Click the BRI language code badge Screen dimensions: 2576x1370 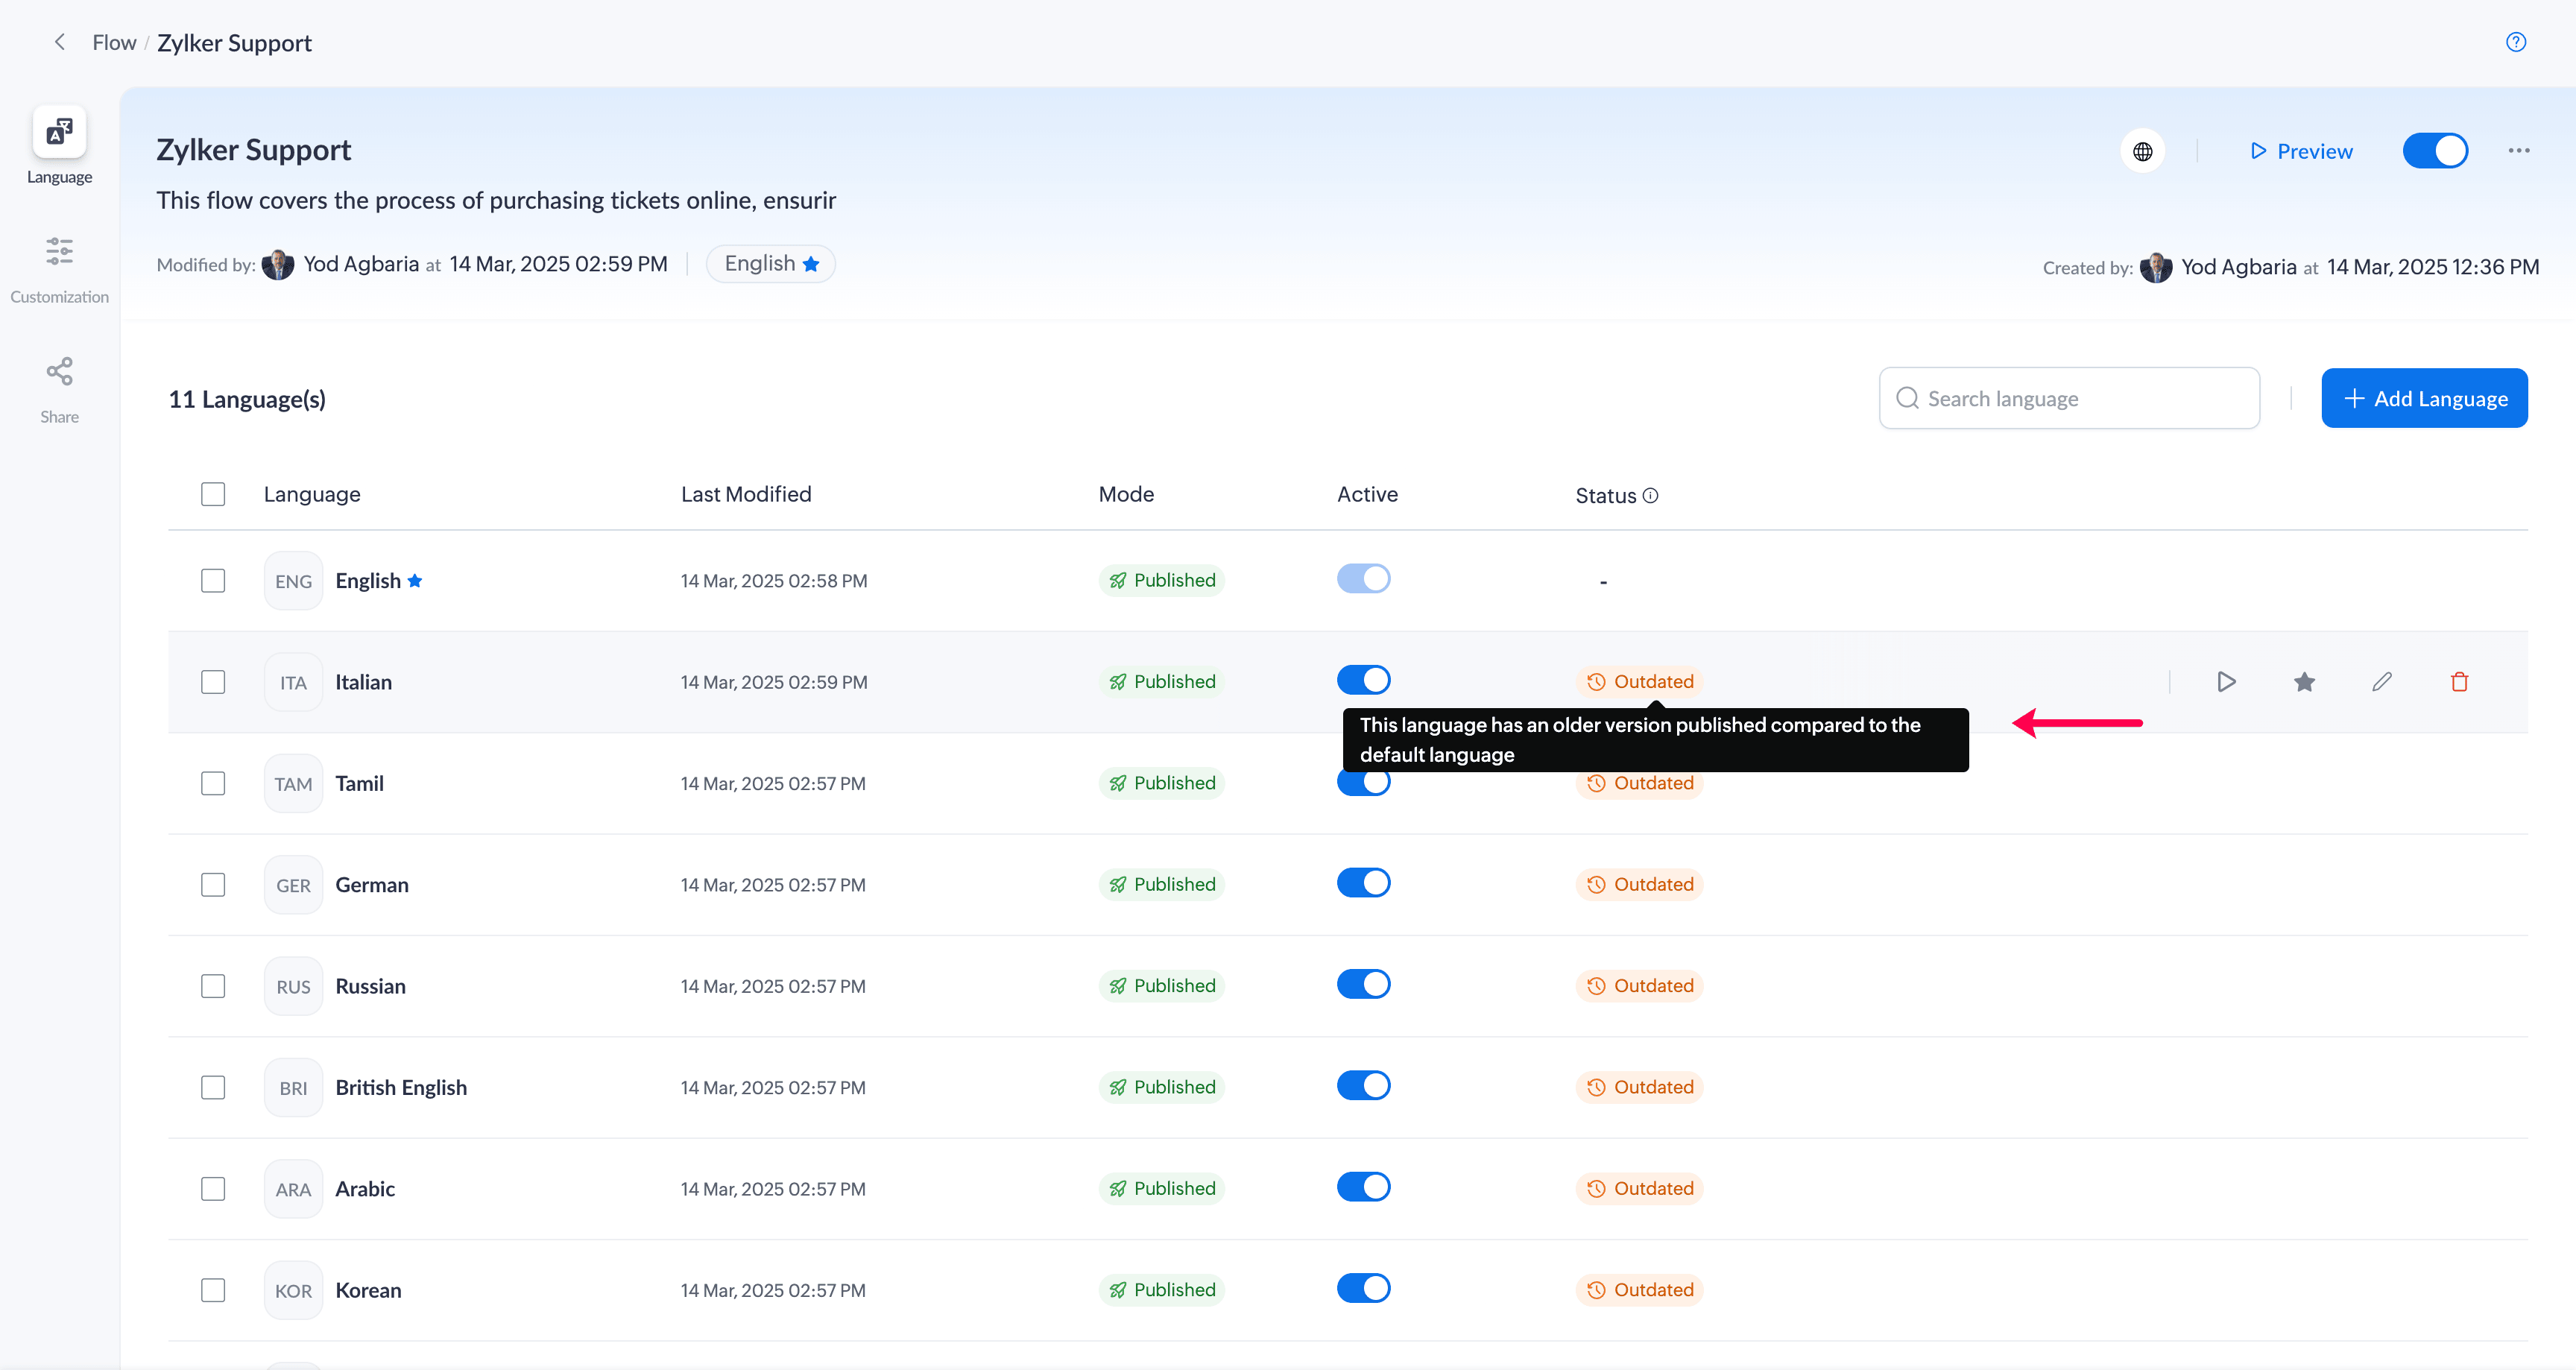coord(293,1088)
